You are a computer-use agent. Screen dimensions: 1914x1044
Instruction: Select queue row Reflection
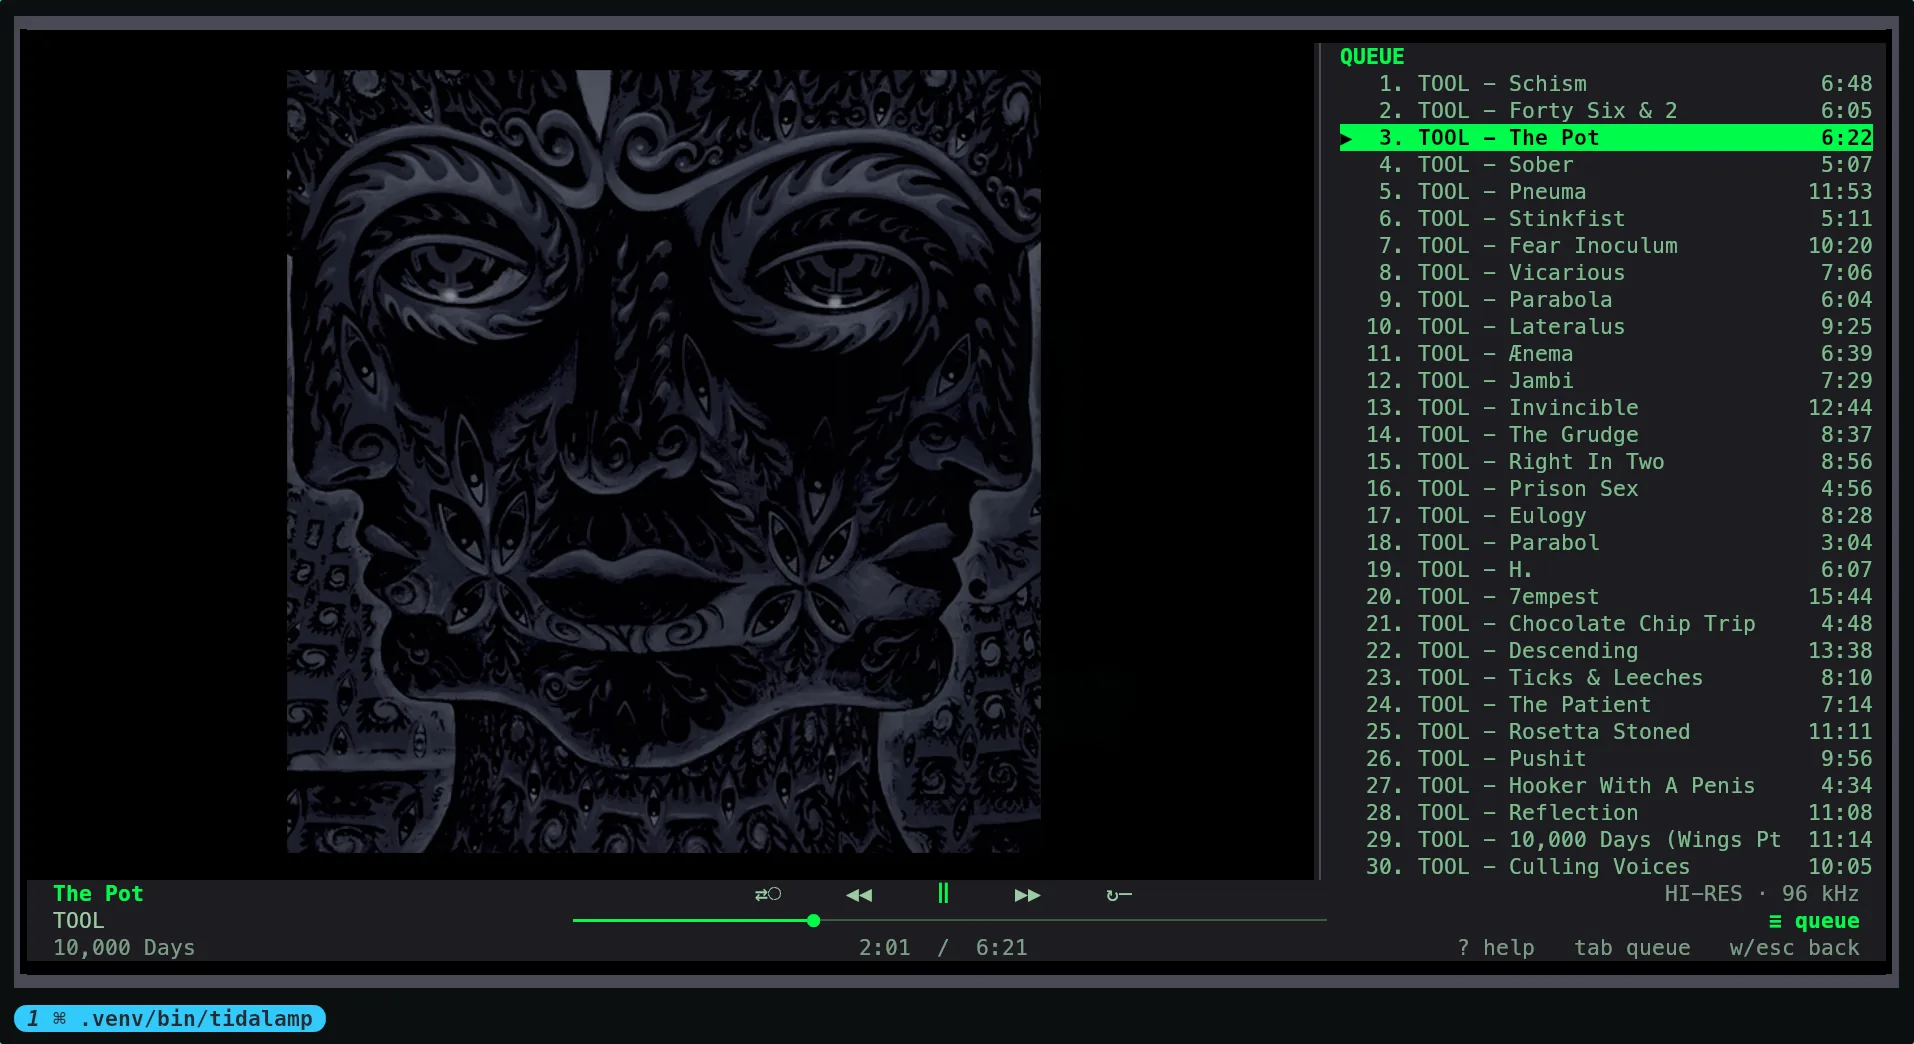click(x=1606, y=813)
